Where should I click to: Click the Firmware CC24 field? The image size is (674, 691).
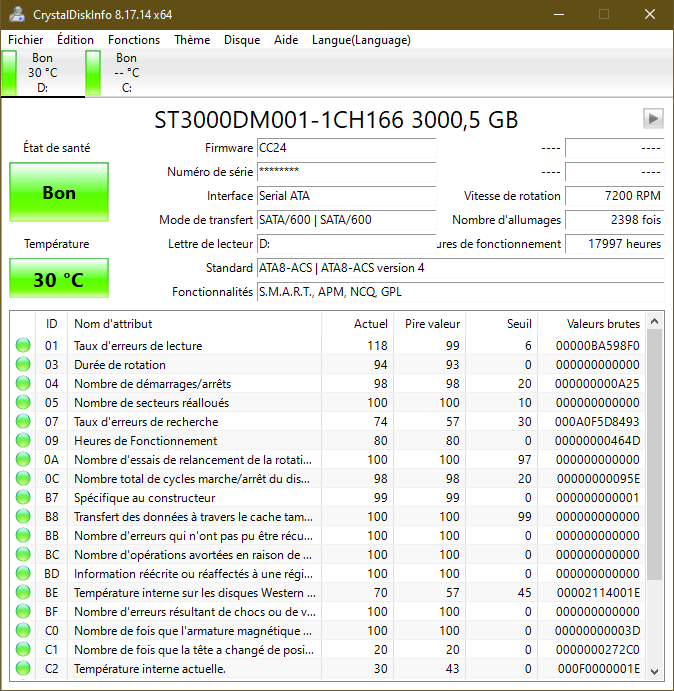pos(346,148)
